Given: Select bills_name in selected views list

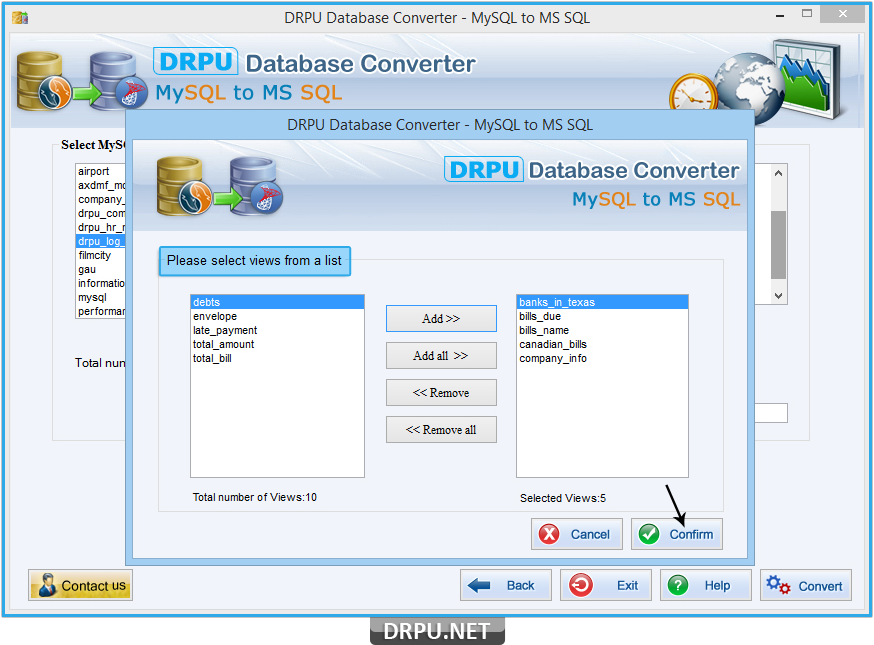Looking at the screenshot, I should 602,330.
